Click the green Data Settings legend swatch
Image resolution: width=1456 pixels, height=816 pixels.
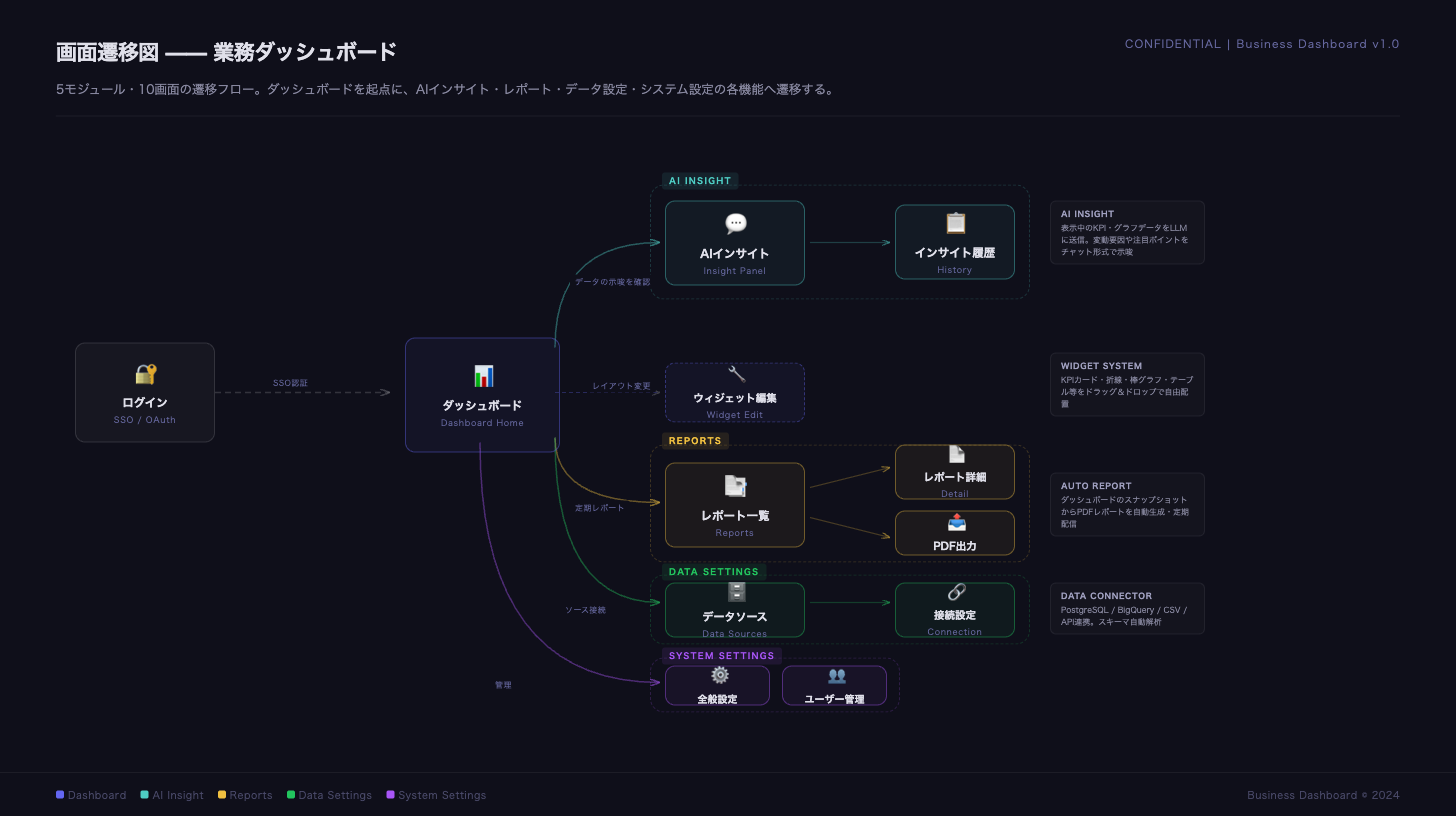click(291, 795)
